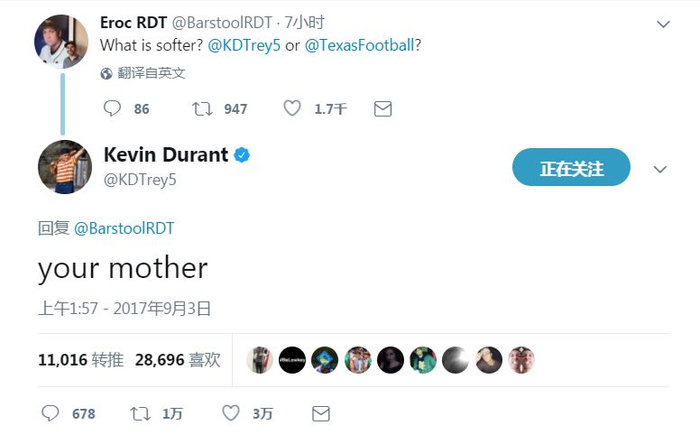
Task: Send Eroc RDT's tweet via direct message
Action: point(382,108)
